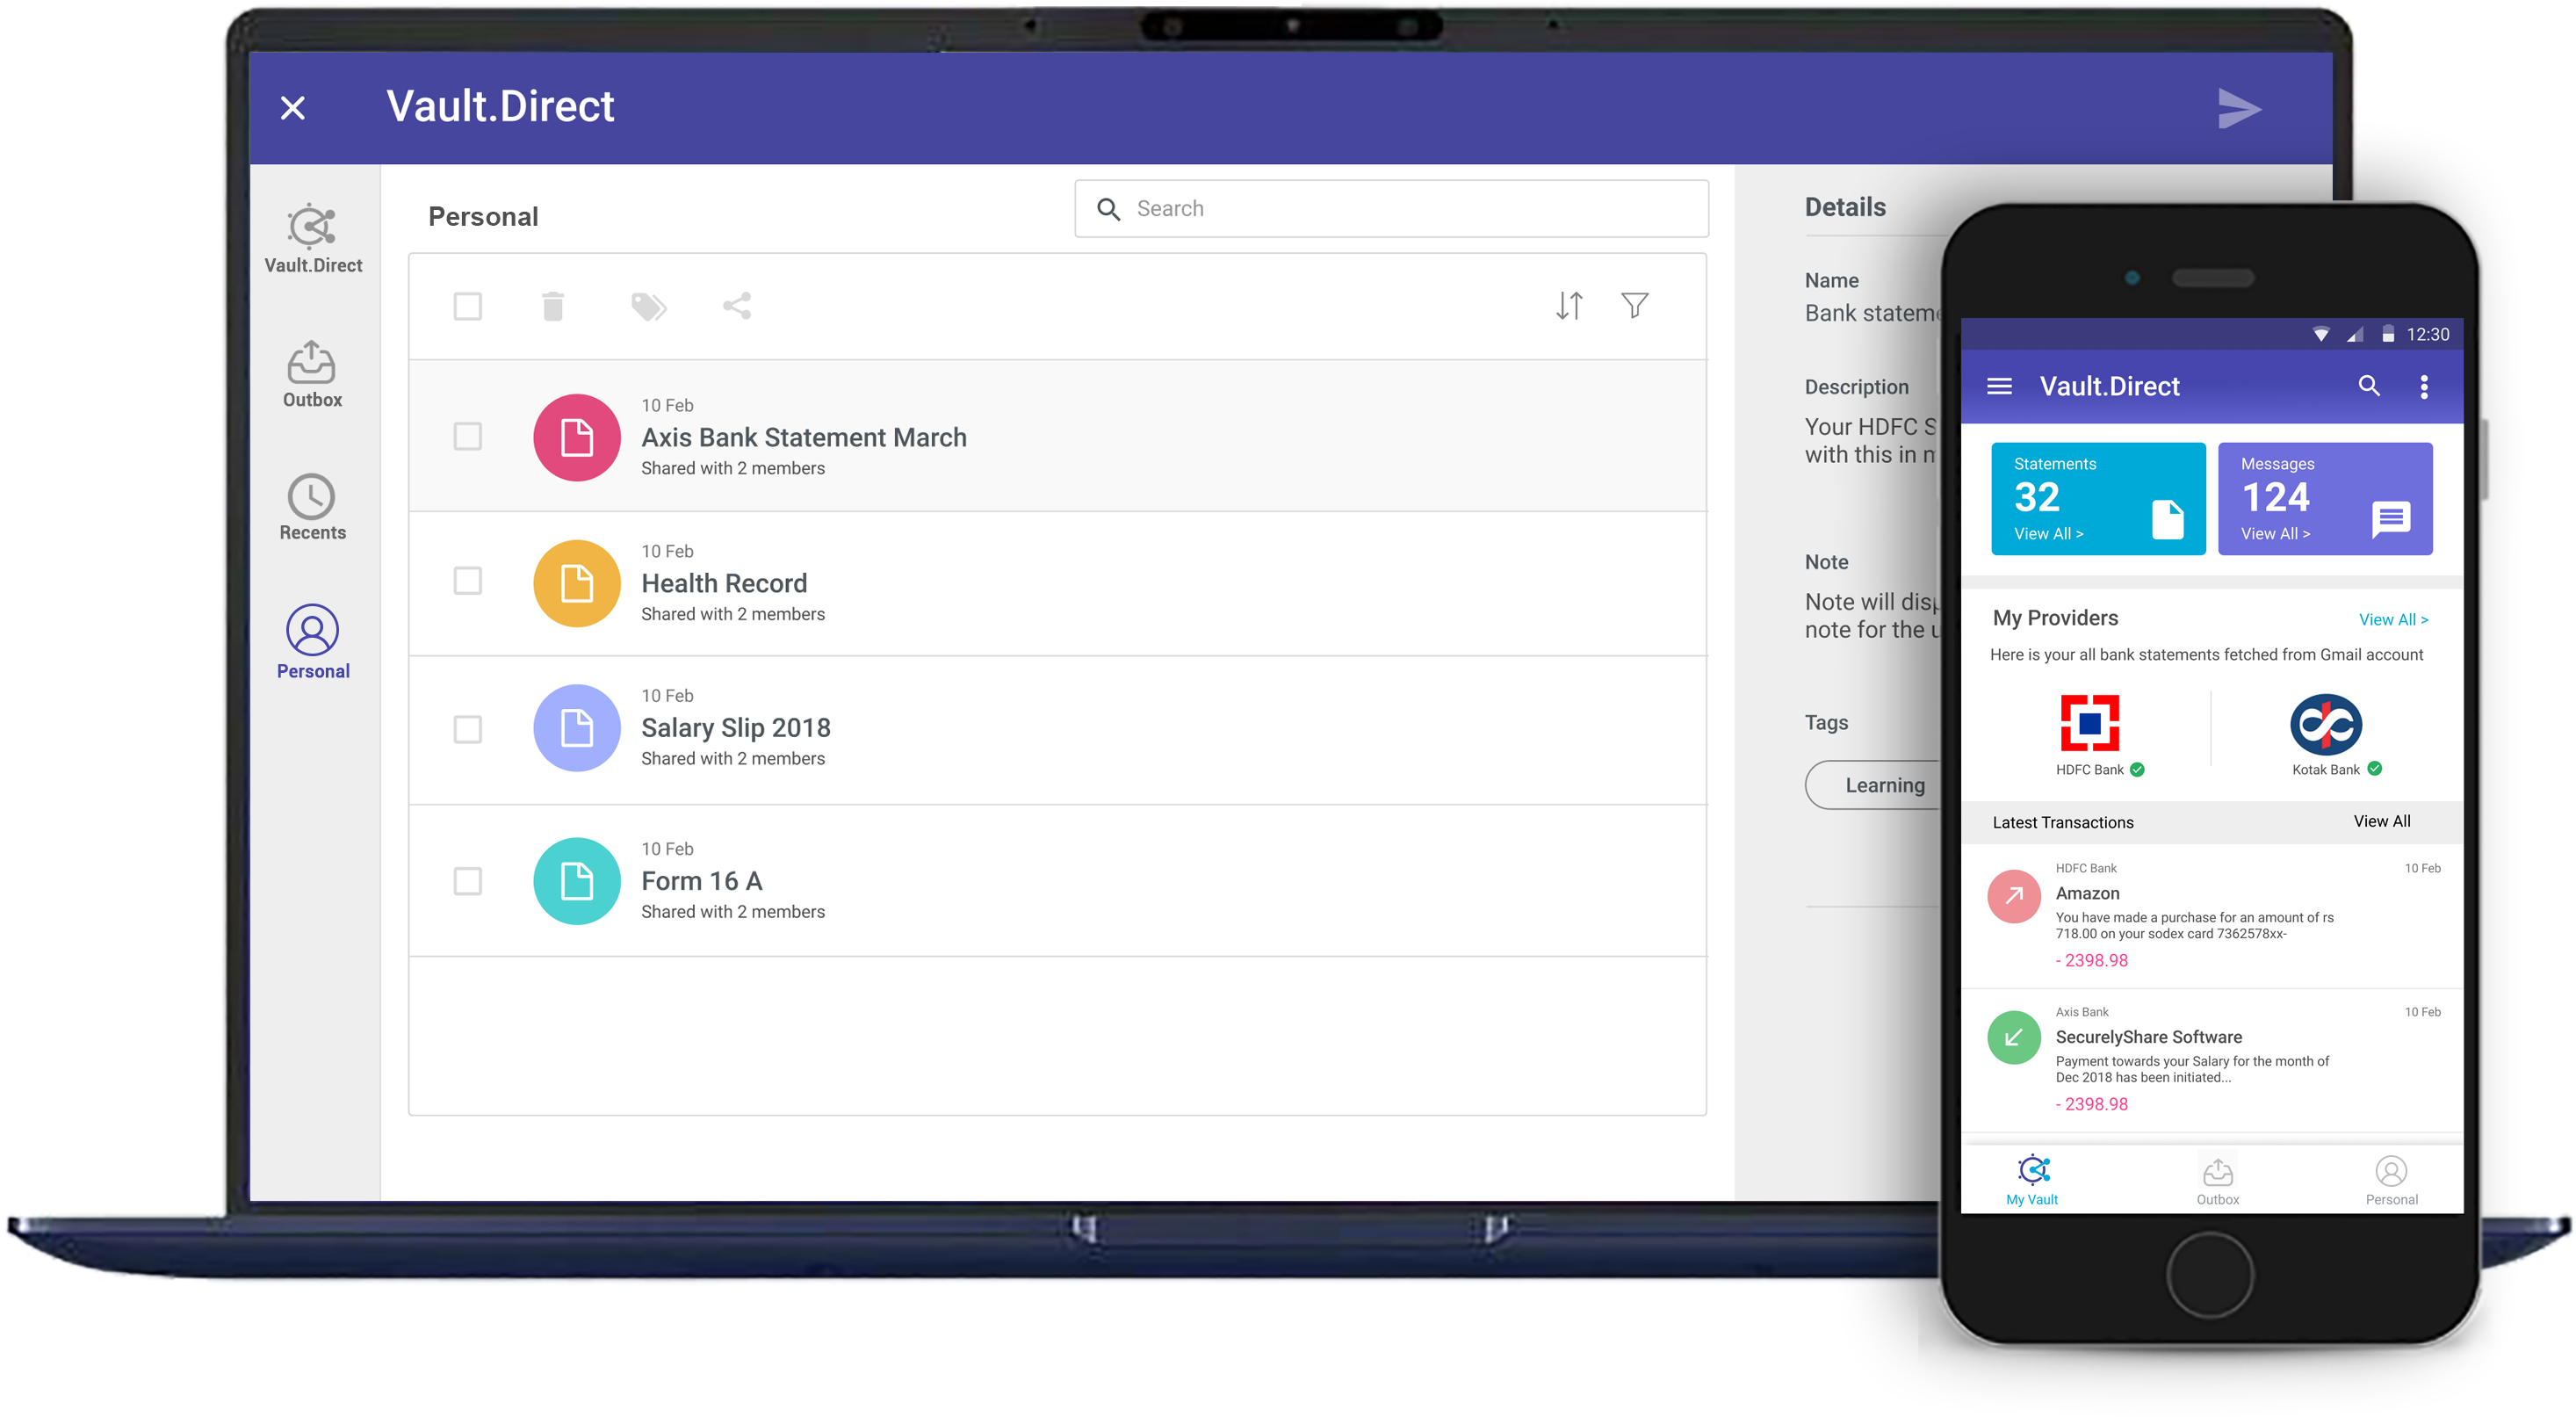This screenshot has width=2576, height=1417.
Task: Check the Health Record checkbox
Action: [x=467, y=581]
